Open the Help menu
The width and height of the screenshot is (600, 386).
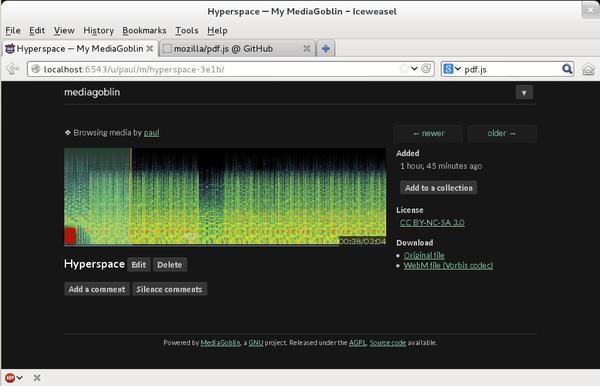click(217, 31)
